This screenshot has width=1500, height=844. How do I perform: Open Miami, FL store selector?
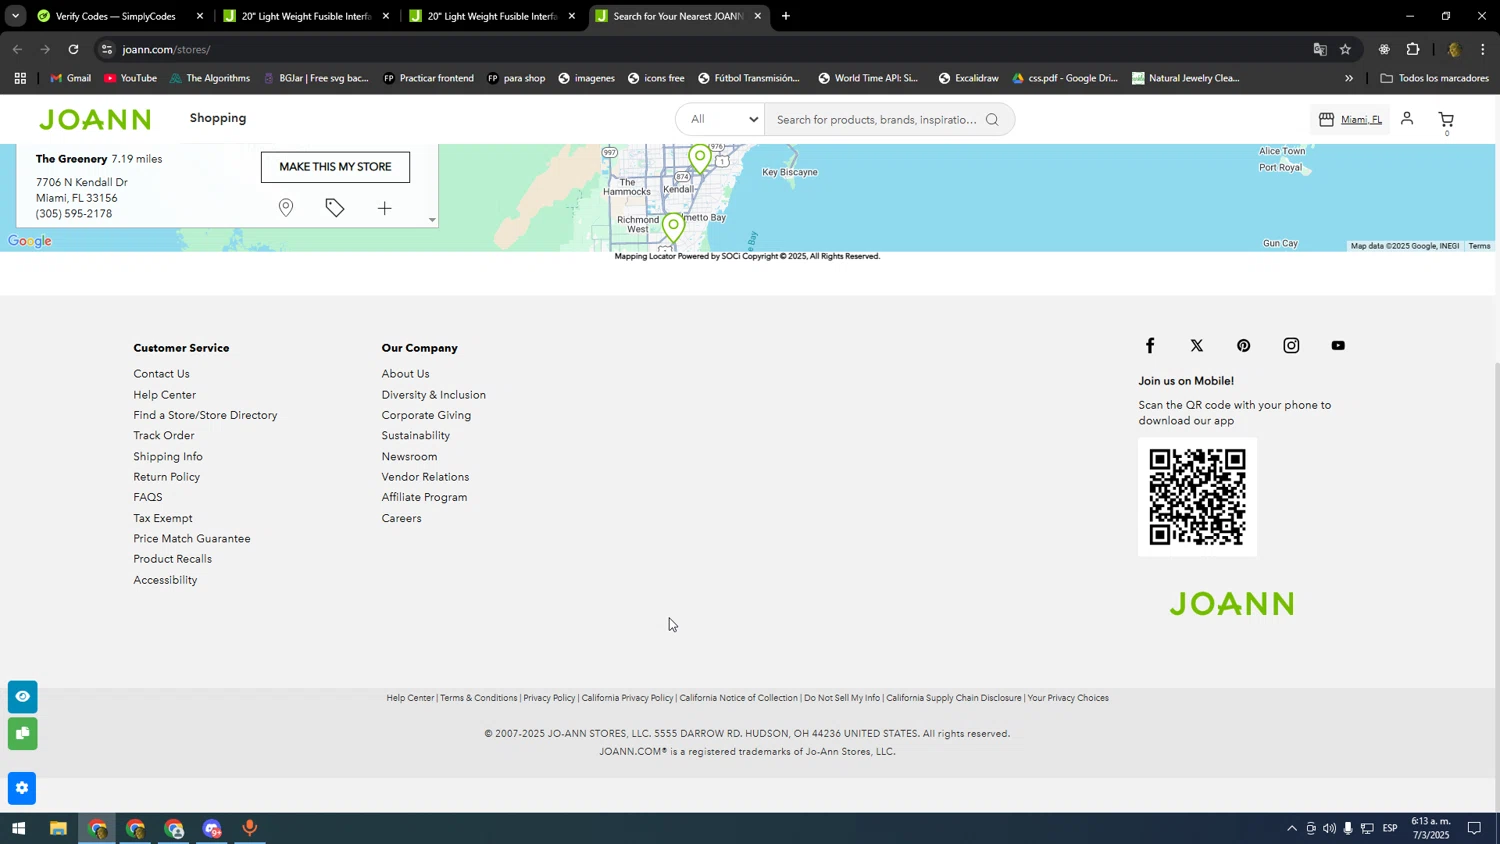(x=1350, y=120)
